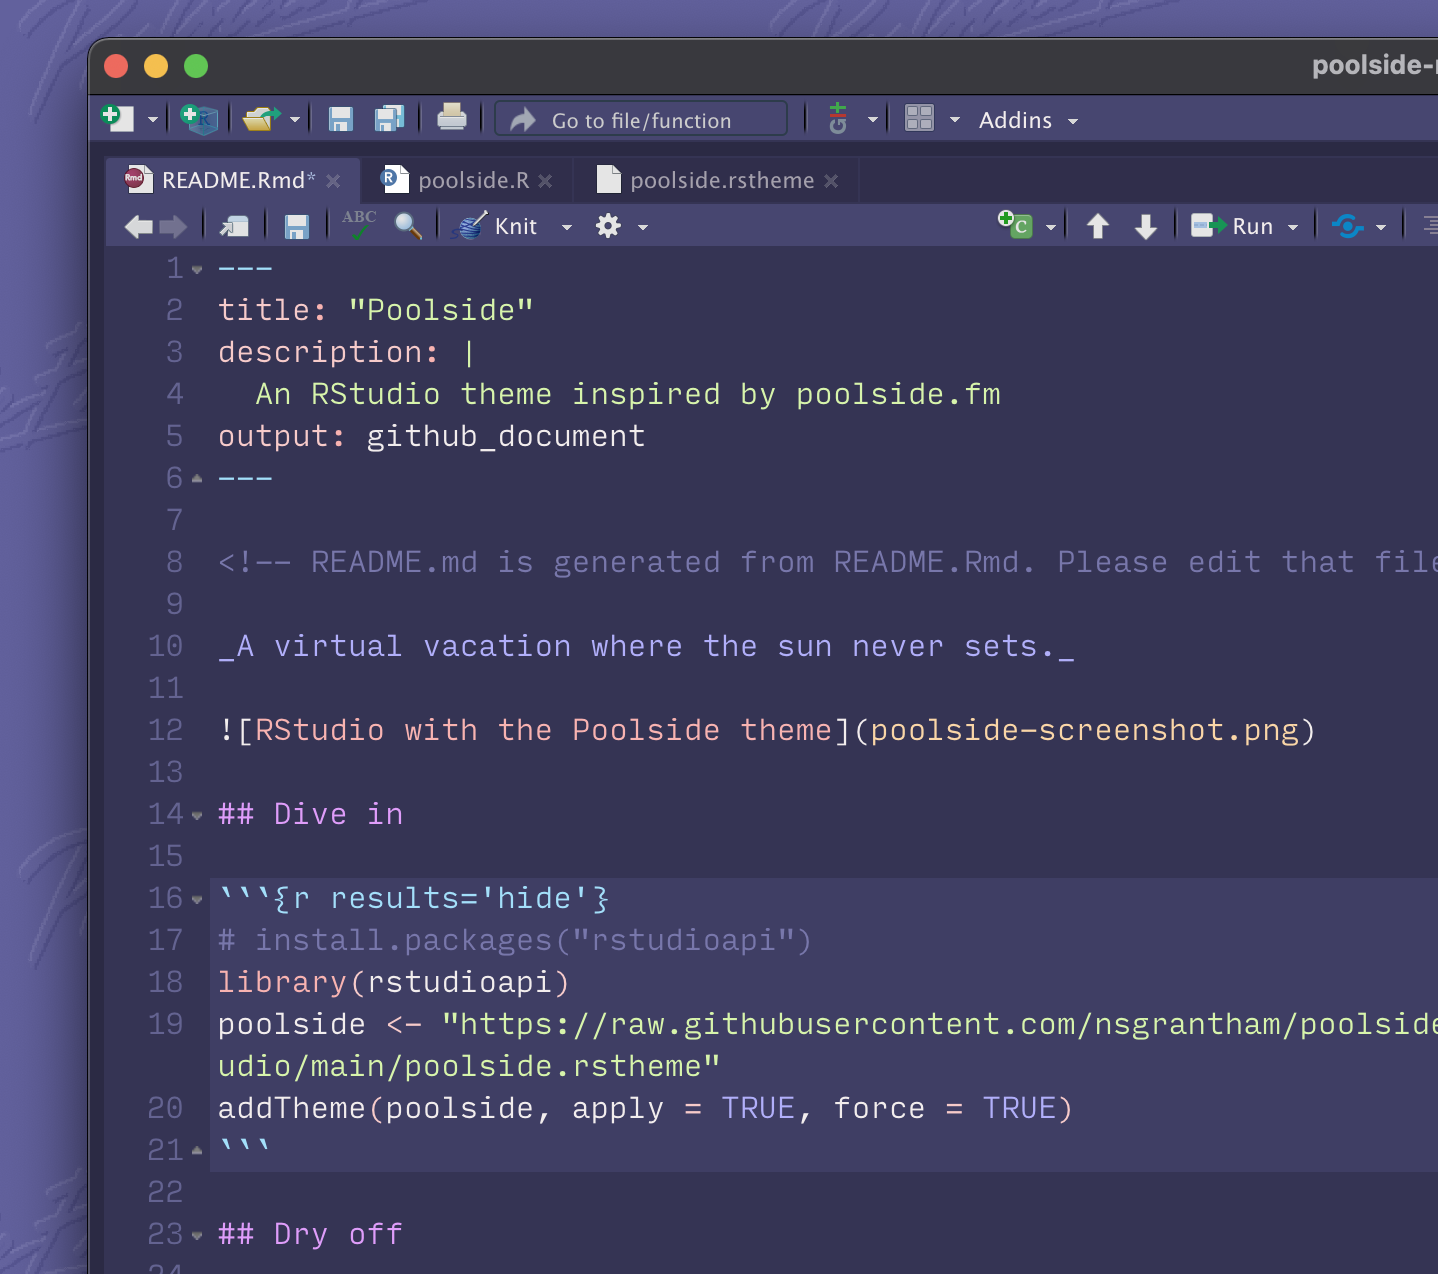Viewport: 1438px width, 1274px height.
Task: Close the README.Rmd tab
Action: (333, 181)
